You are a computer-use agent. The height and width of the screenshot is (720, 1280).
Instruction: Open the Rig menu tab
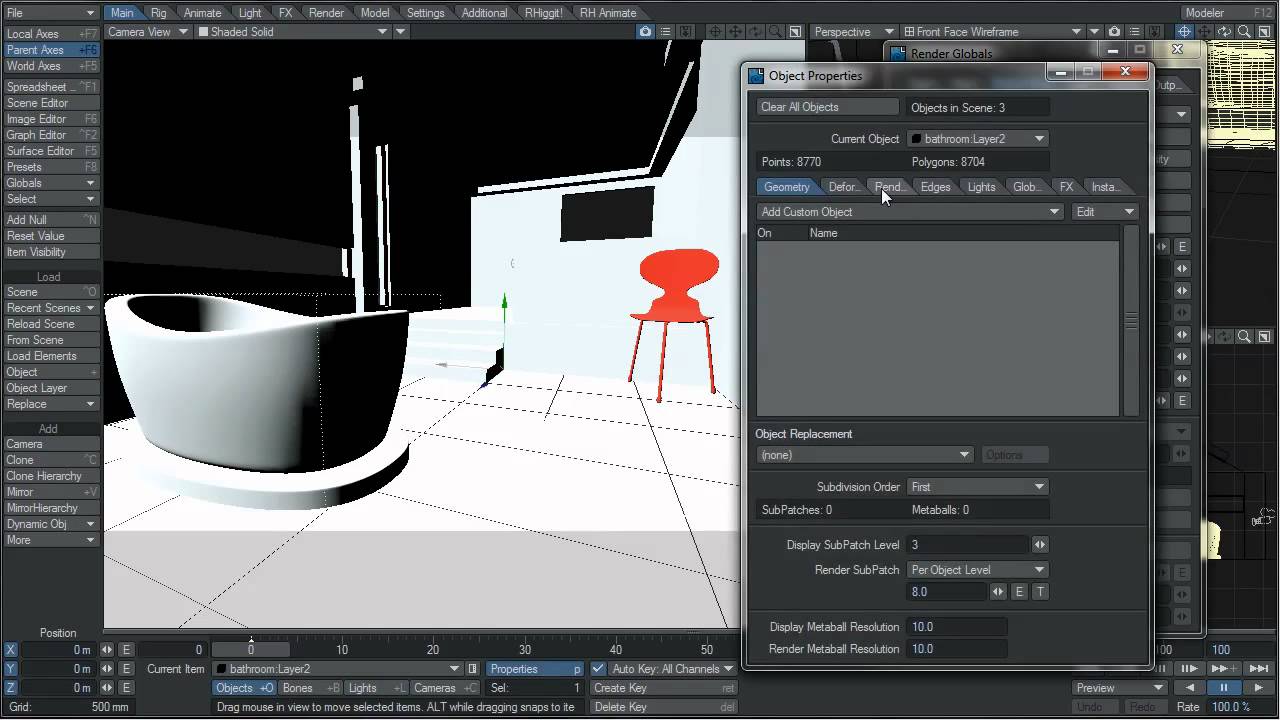158,13
